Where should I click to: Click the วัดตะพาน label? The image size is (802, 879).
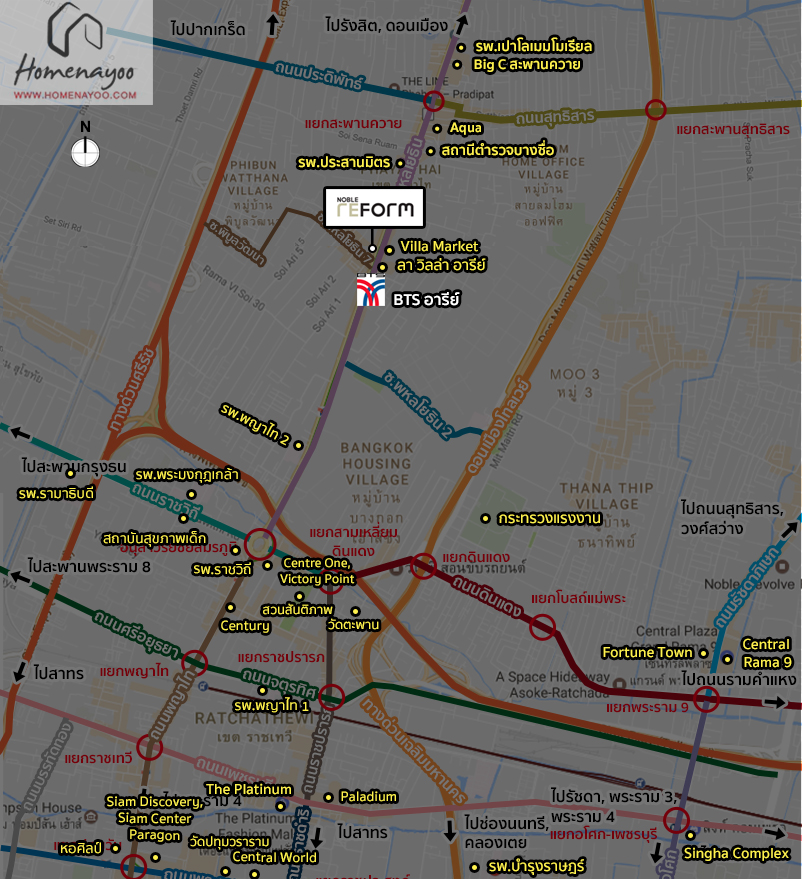point(353,624)
